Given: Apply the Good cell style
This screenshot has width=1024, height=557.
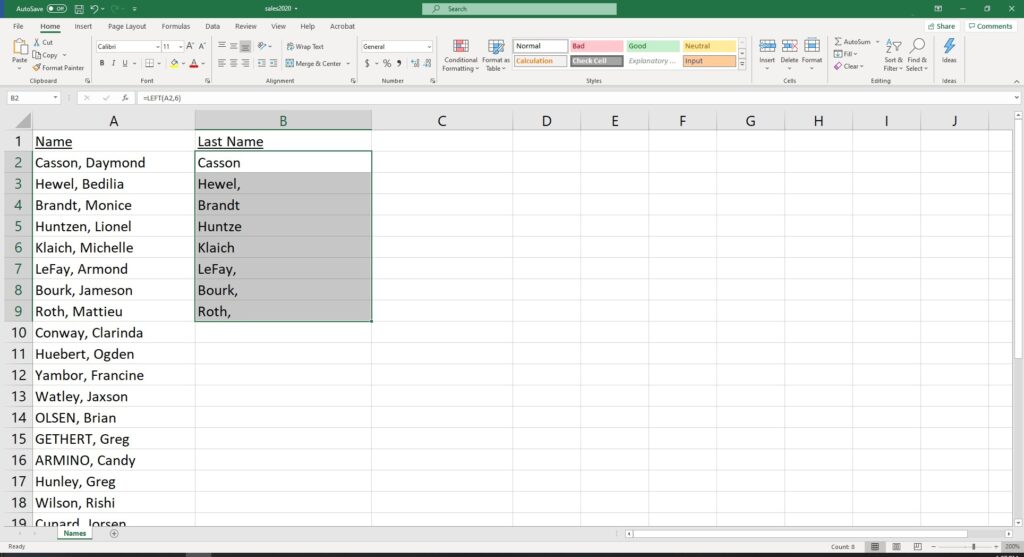Looking at the screenshot, I should point(652,46).
